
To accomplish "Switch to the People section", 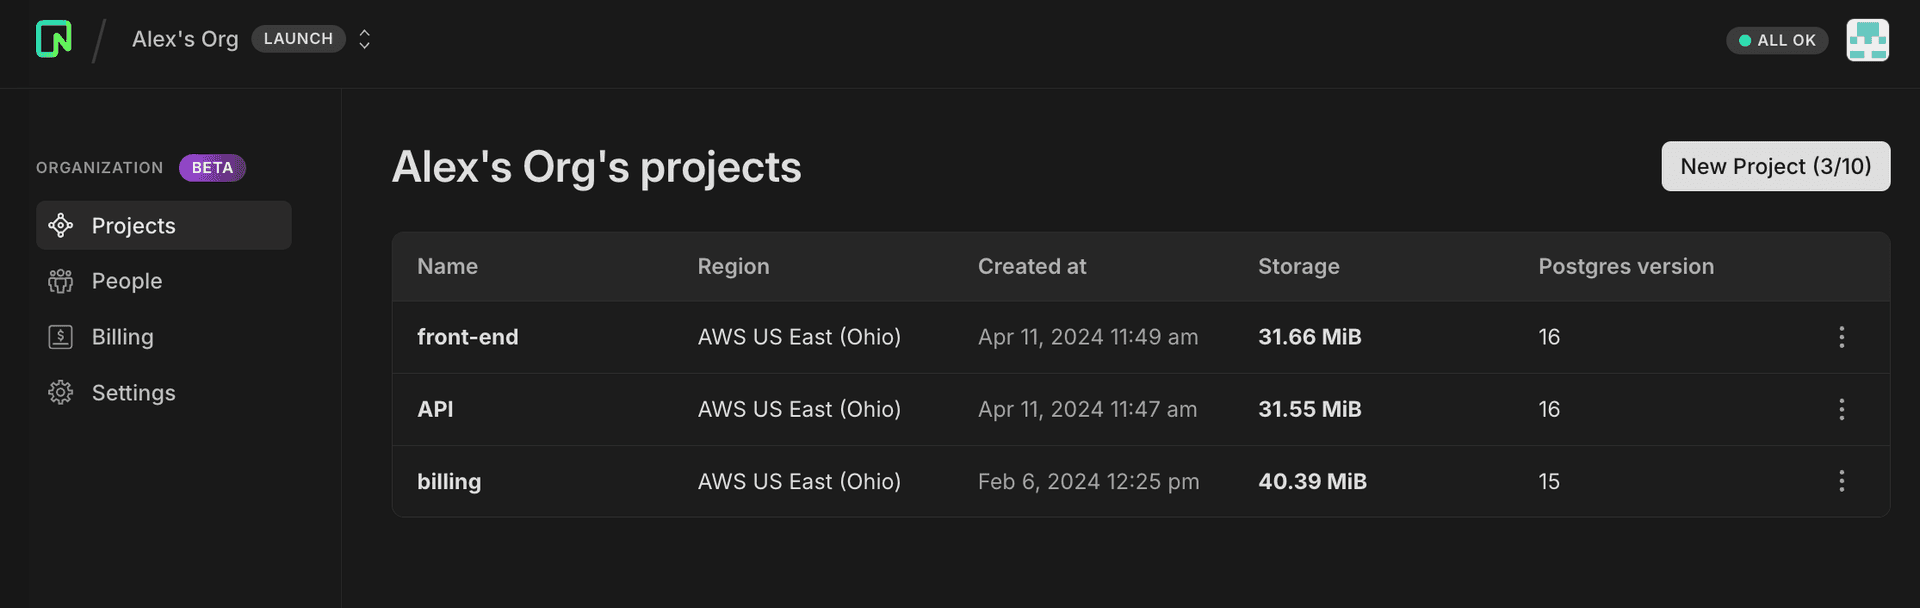I will 127,281.
